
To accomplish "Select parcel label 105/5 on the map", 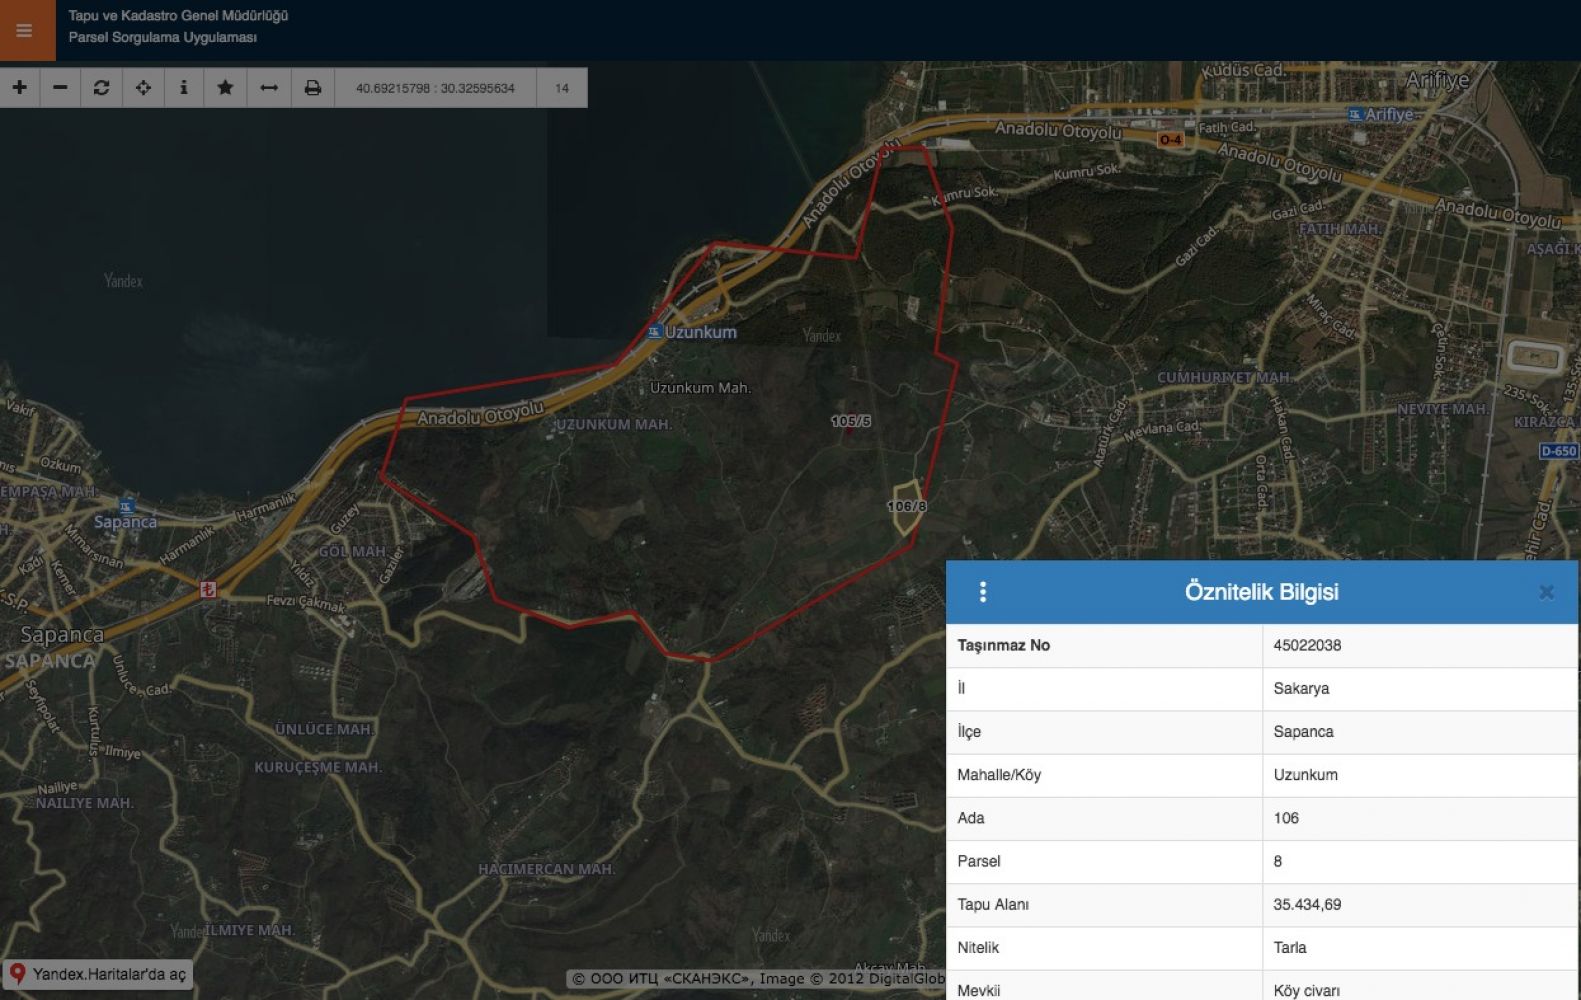I will pos(851,421).
